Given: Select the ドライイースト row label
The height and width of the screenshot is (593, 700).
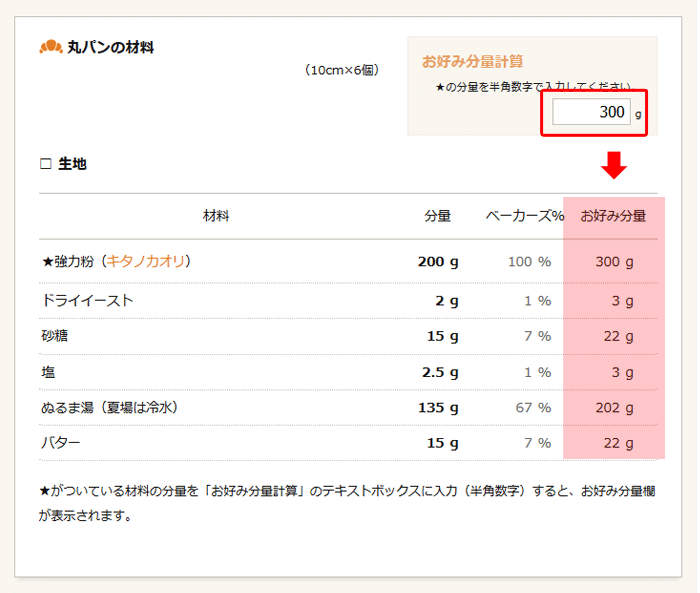Looking at the screenshot, I should point(88,301).
